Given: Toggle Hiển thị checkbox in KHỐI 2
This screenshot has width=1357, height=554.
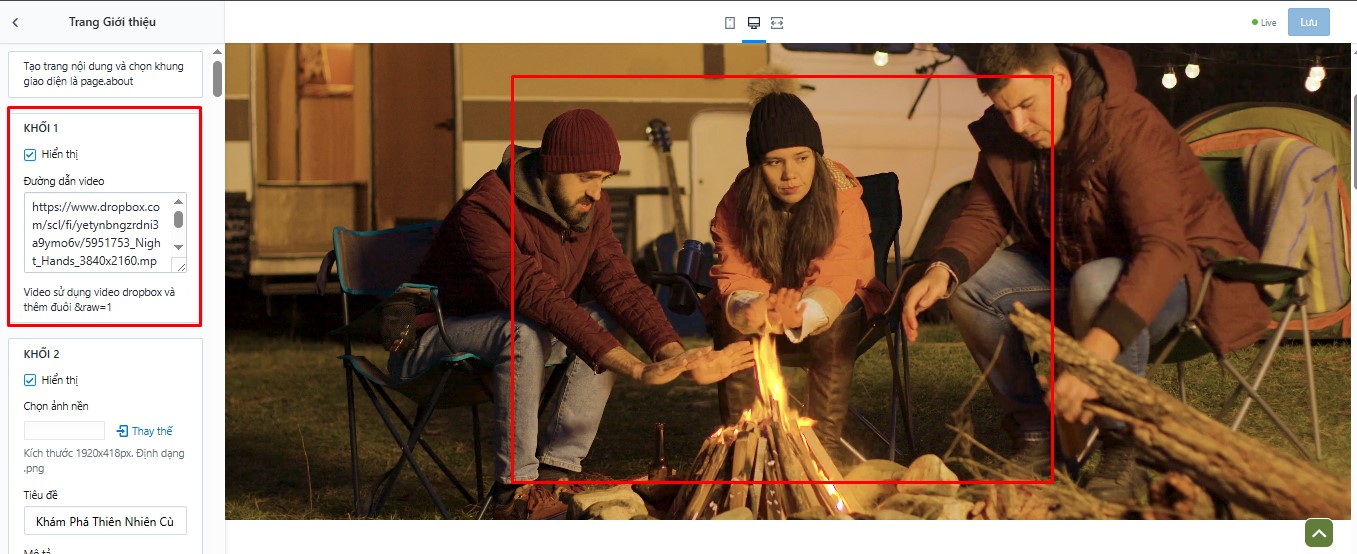Looking at the screenshot, I should [x=30, y=380].
